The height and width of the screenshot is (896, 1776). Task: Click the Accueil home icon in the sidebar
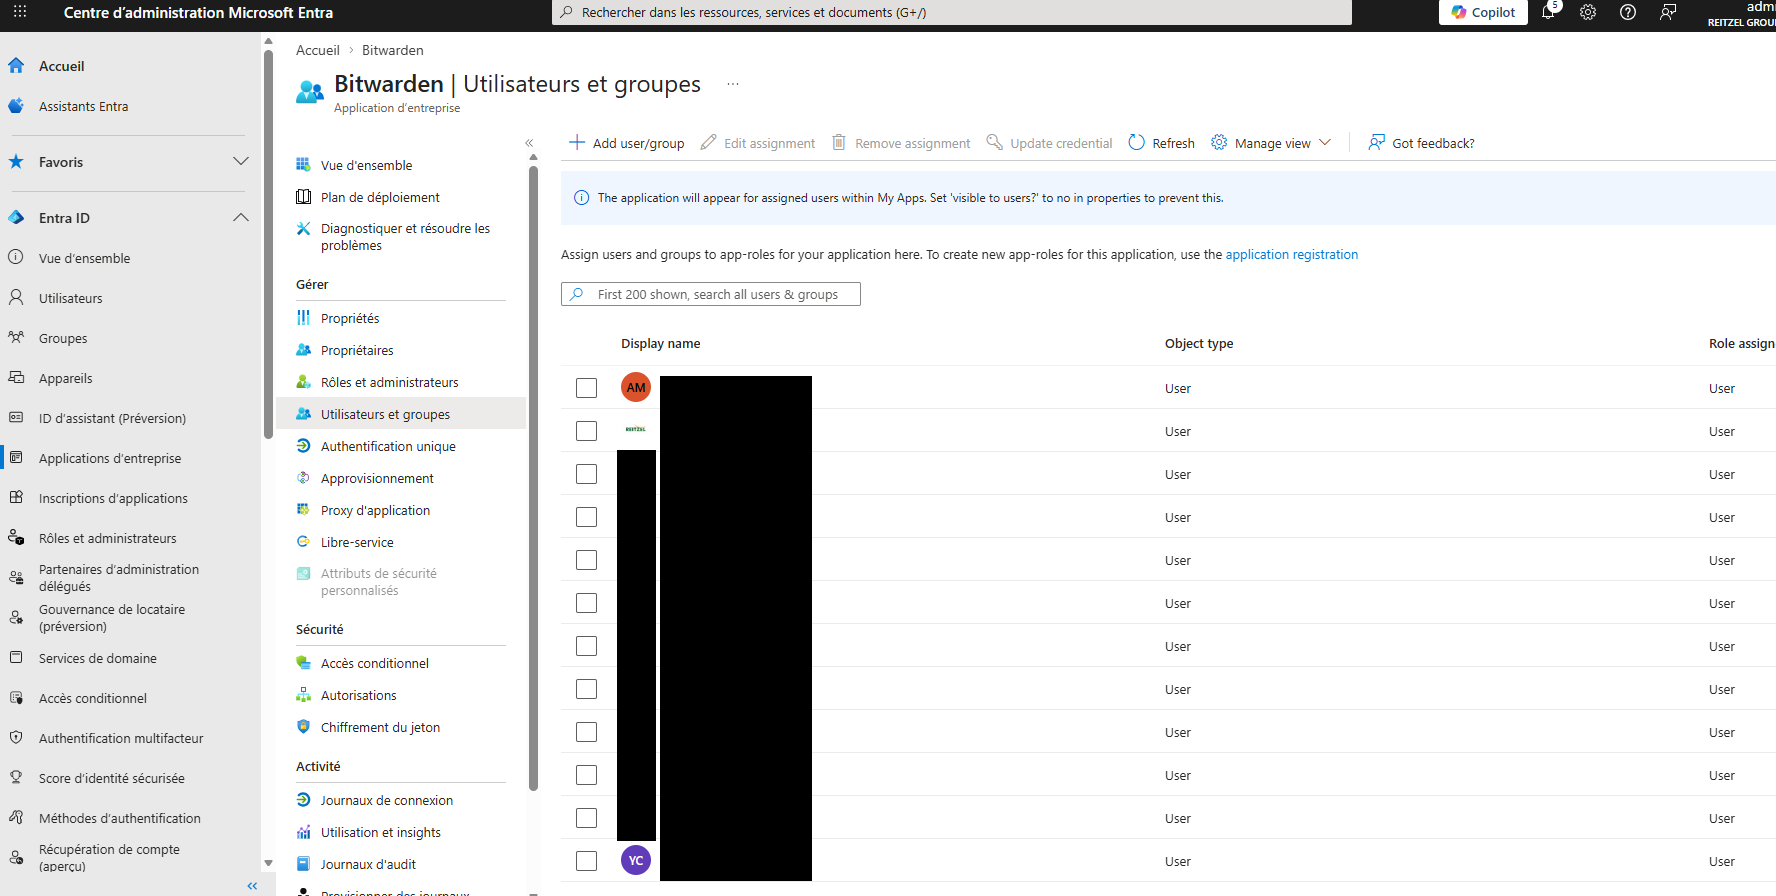(x=16, y=66)
